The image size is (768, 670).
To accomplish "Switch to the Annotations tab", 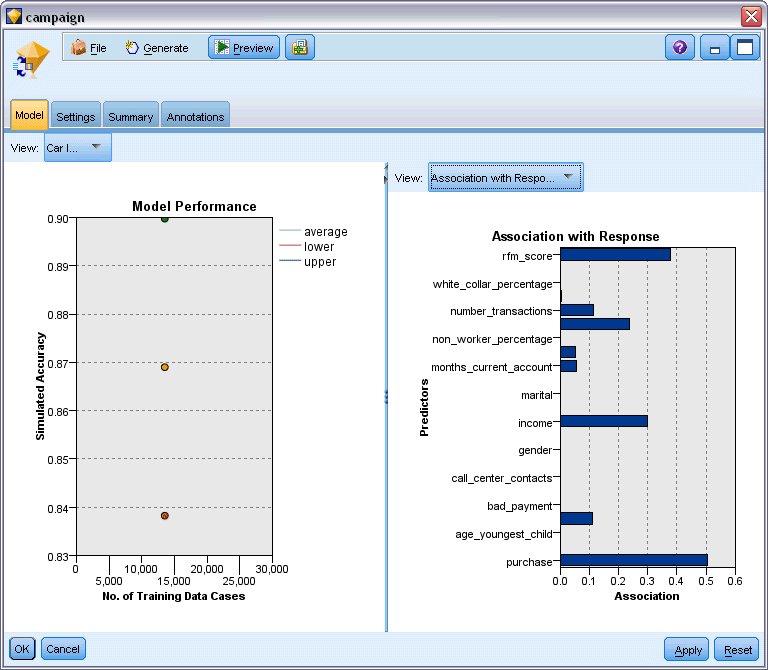I will tap(195, 117).
